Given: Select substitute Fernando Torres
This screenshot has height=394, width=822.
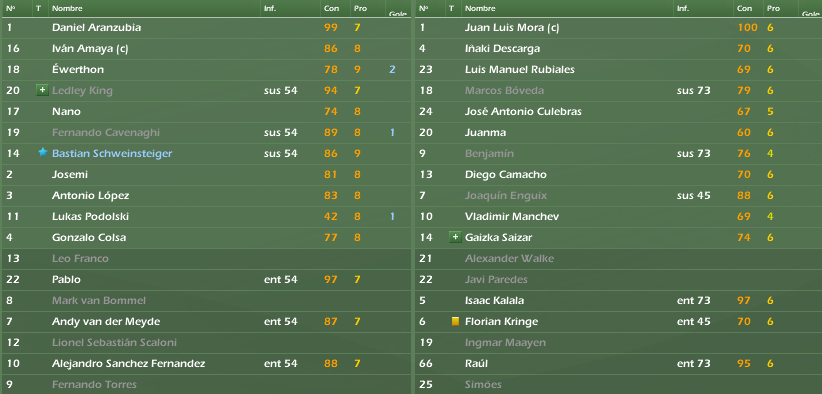Looking at the screenshot, I should coord(94,384).
